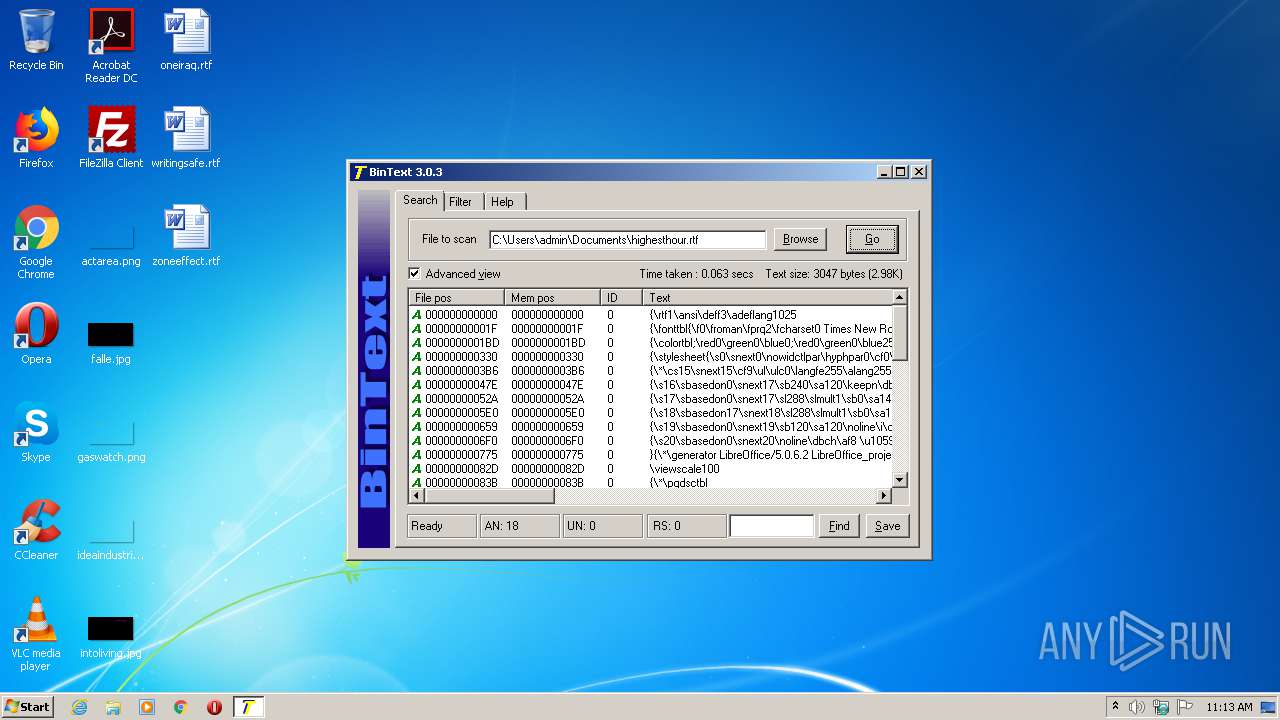
Task: Open the CCleaner desktop shortcut
Action: point(36,531)
